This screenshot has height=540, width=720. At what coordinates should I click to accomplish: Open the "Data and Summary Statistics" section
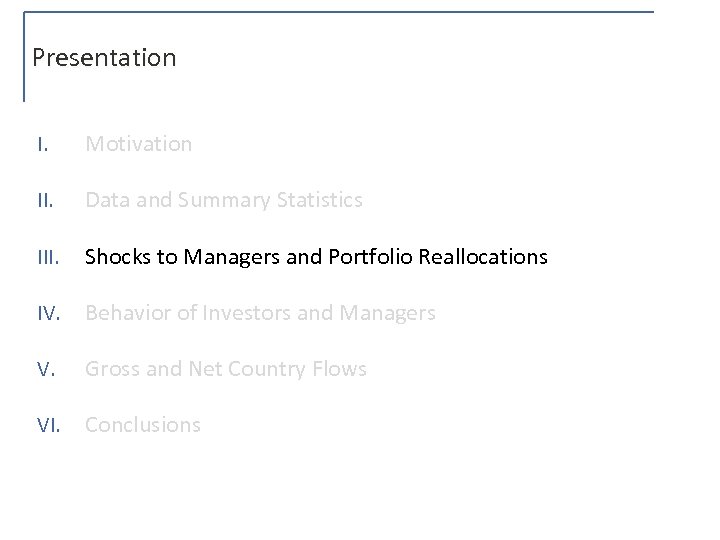[x=224, y=201]
